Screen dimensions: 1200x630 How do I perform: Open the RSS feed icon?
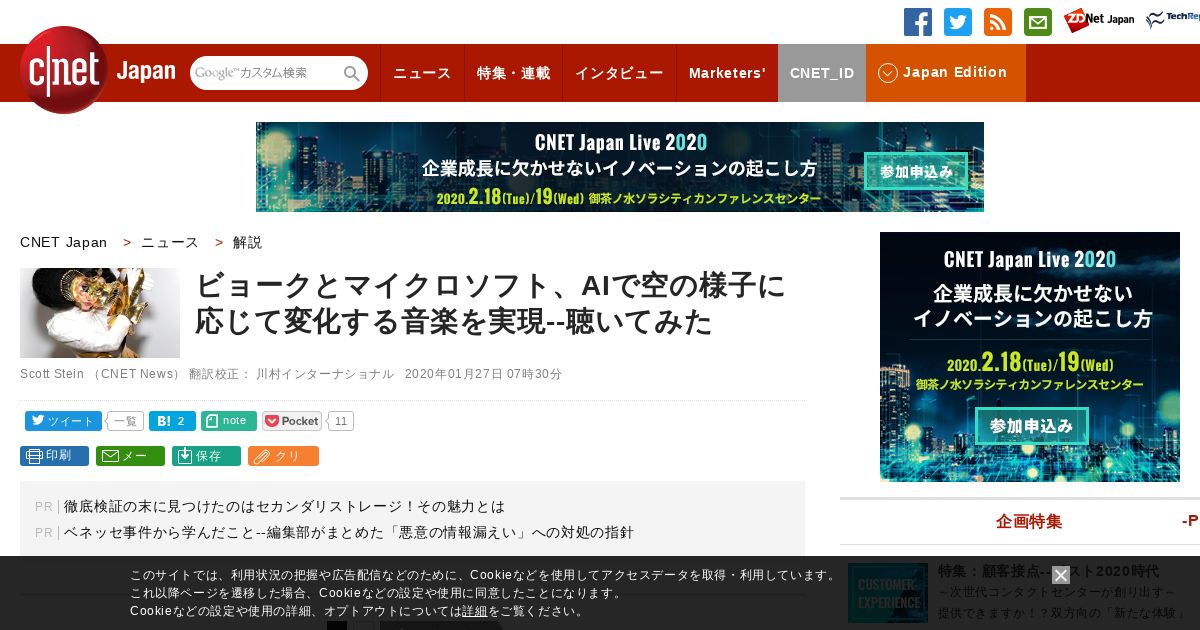pyautogui.click(x=998, y=22)
